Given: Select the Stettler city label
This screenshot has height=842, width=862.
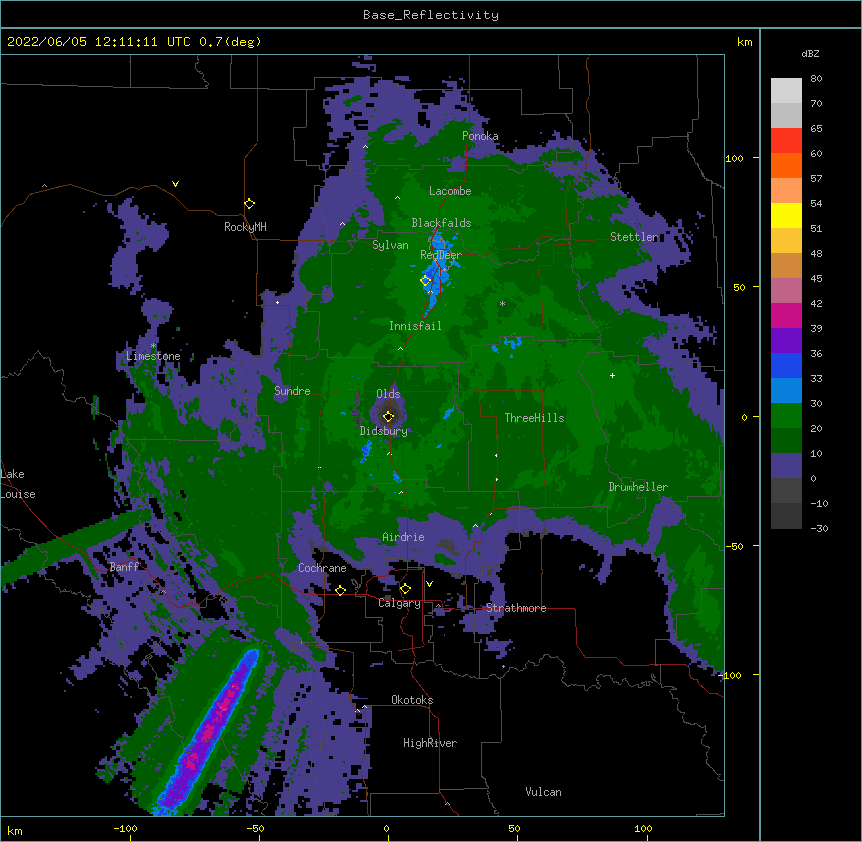Looking at the screenshot, I should [x=634, y=237].
